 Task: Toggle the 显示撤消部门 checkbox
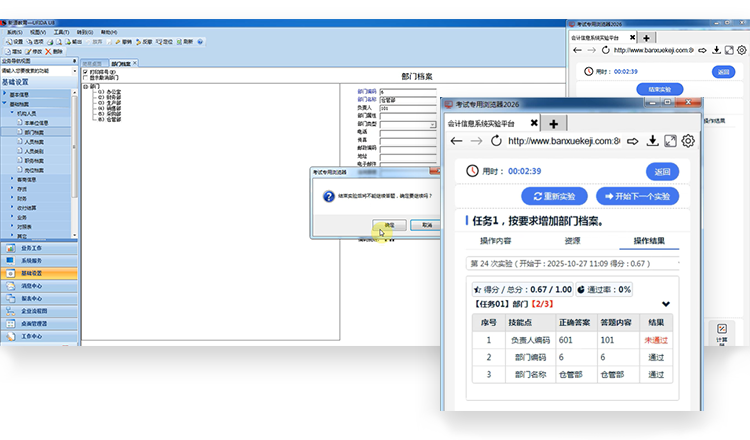[x=85, y=77]
